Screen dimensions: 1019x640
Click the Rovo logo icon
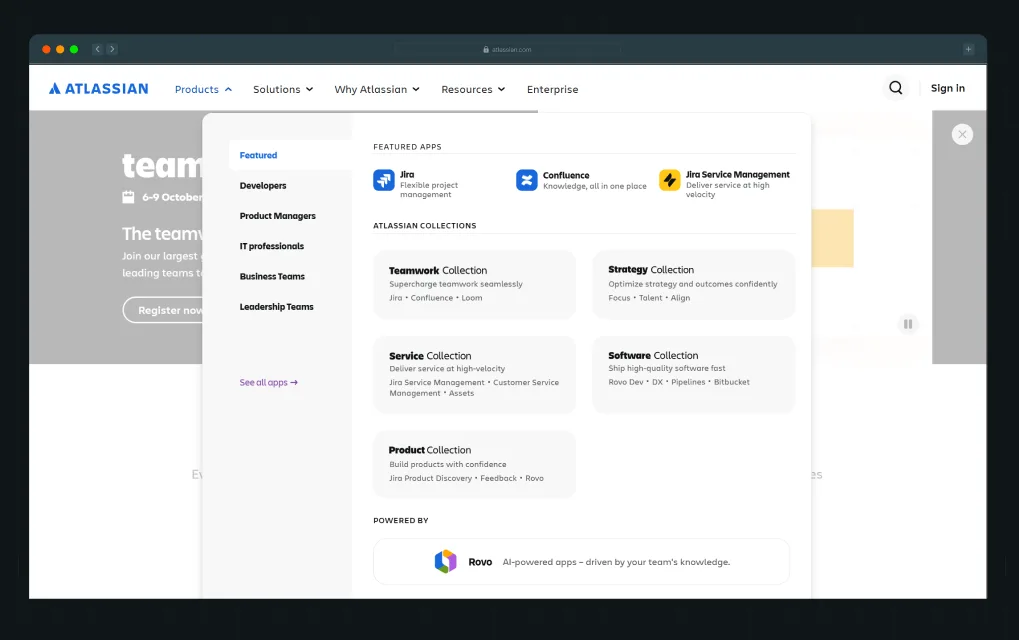tap(446, 561)
